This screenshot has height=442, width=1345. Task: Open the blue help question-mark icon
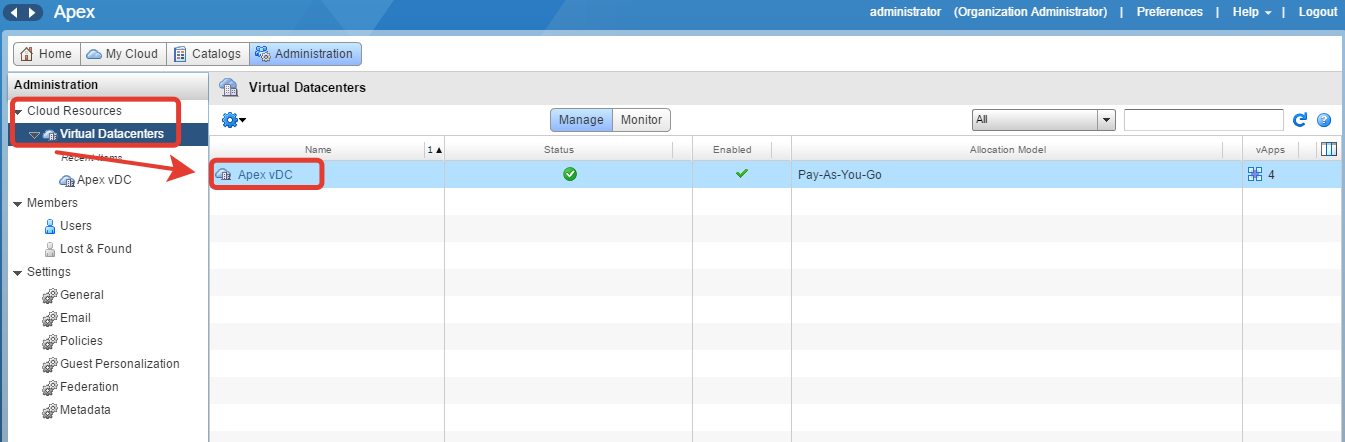click(x=1324, y=120)
